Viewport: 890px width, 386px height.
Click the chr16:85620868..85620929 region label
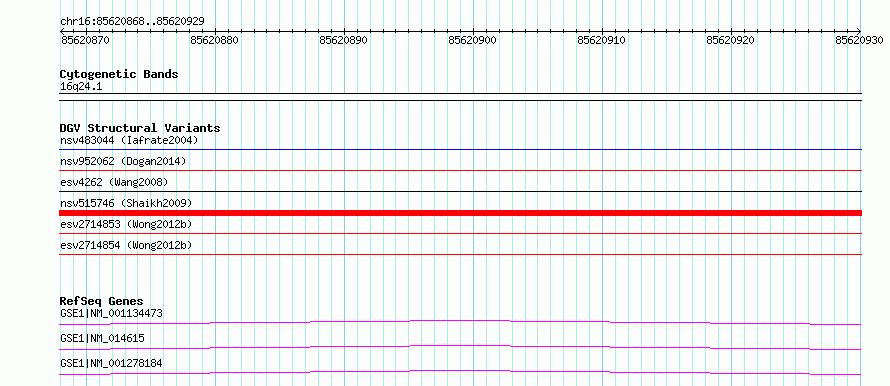(x=132, y=22)
